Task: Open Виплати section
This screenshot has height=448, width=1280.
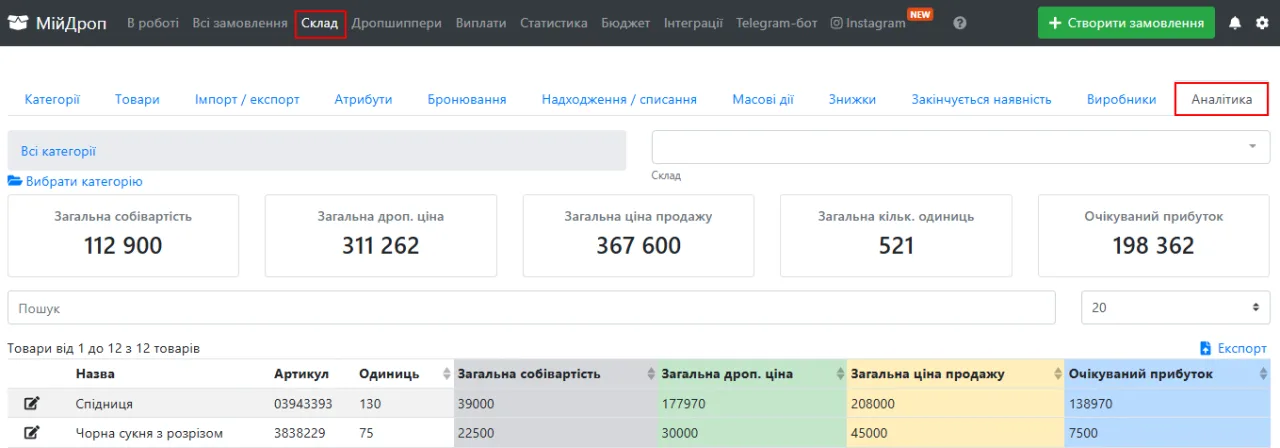Action: [481, 23]
